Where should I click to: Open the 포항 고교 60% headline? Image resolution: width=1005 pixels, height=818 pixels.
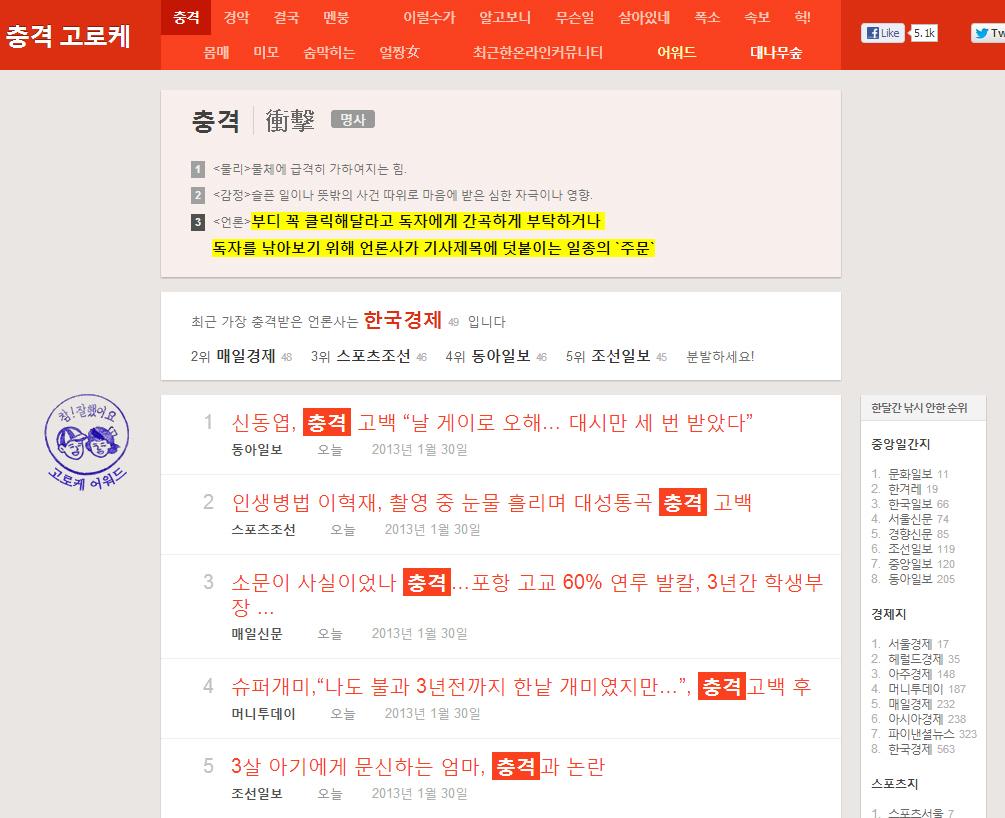(x=527, y=594)
